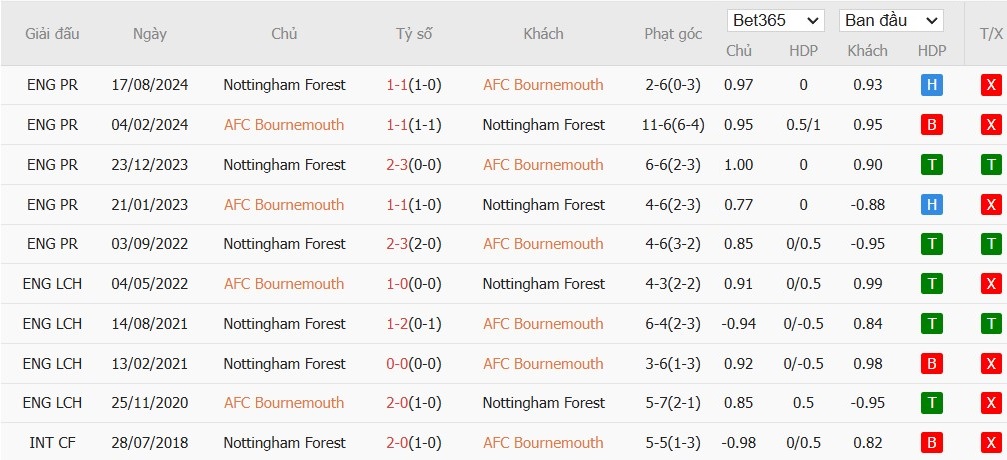Viewport: 1007px width, 460px height.
Task: Click the red B badge for 28/07/2018 match
Action: pyautogui.click(x=932, y=443)
